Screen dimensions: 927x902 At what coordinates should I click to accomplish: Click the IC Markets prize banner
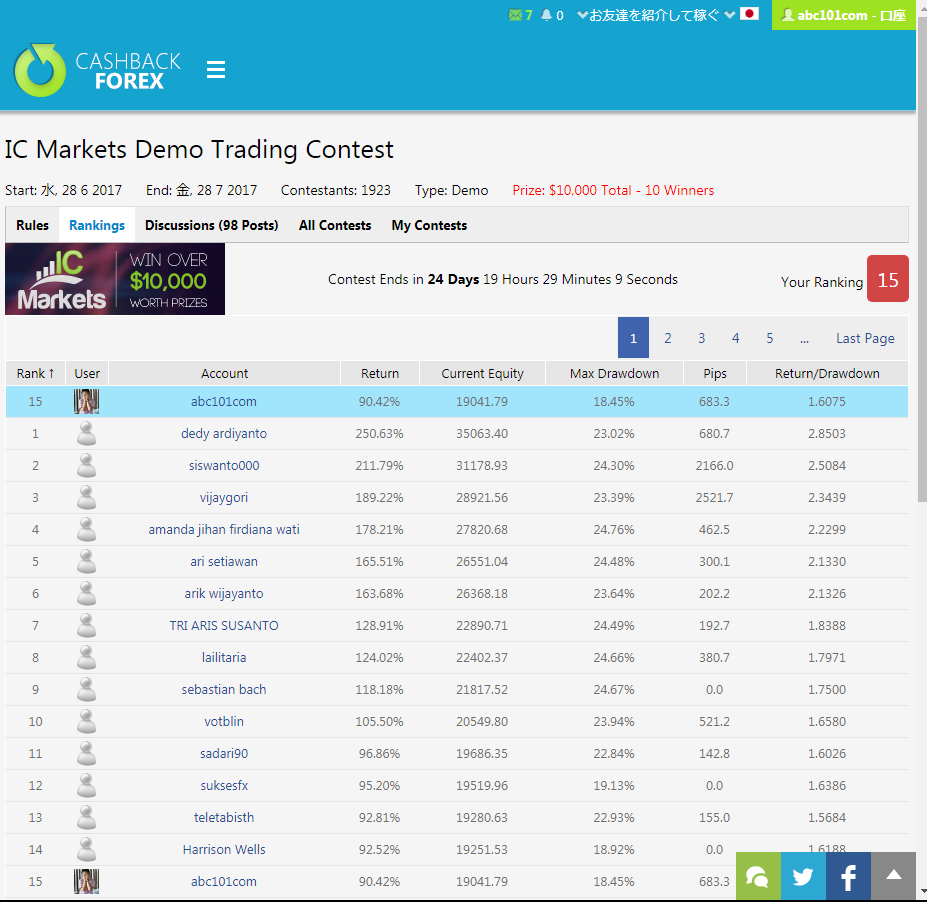(x=115, y=278)
